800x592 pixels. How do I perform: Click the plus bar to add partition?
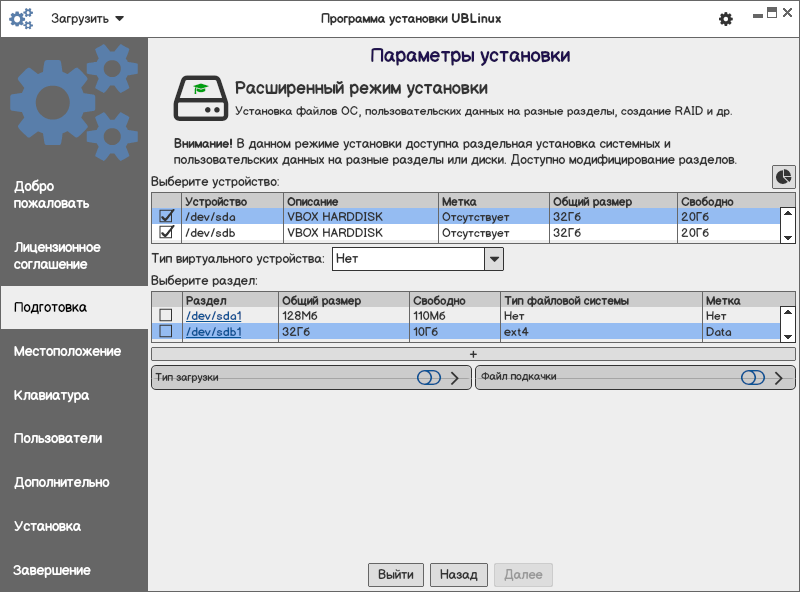[x=473, y=354]
